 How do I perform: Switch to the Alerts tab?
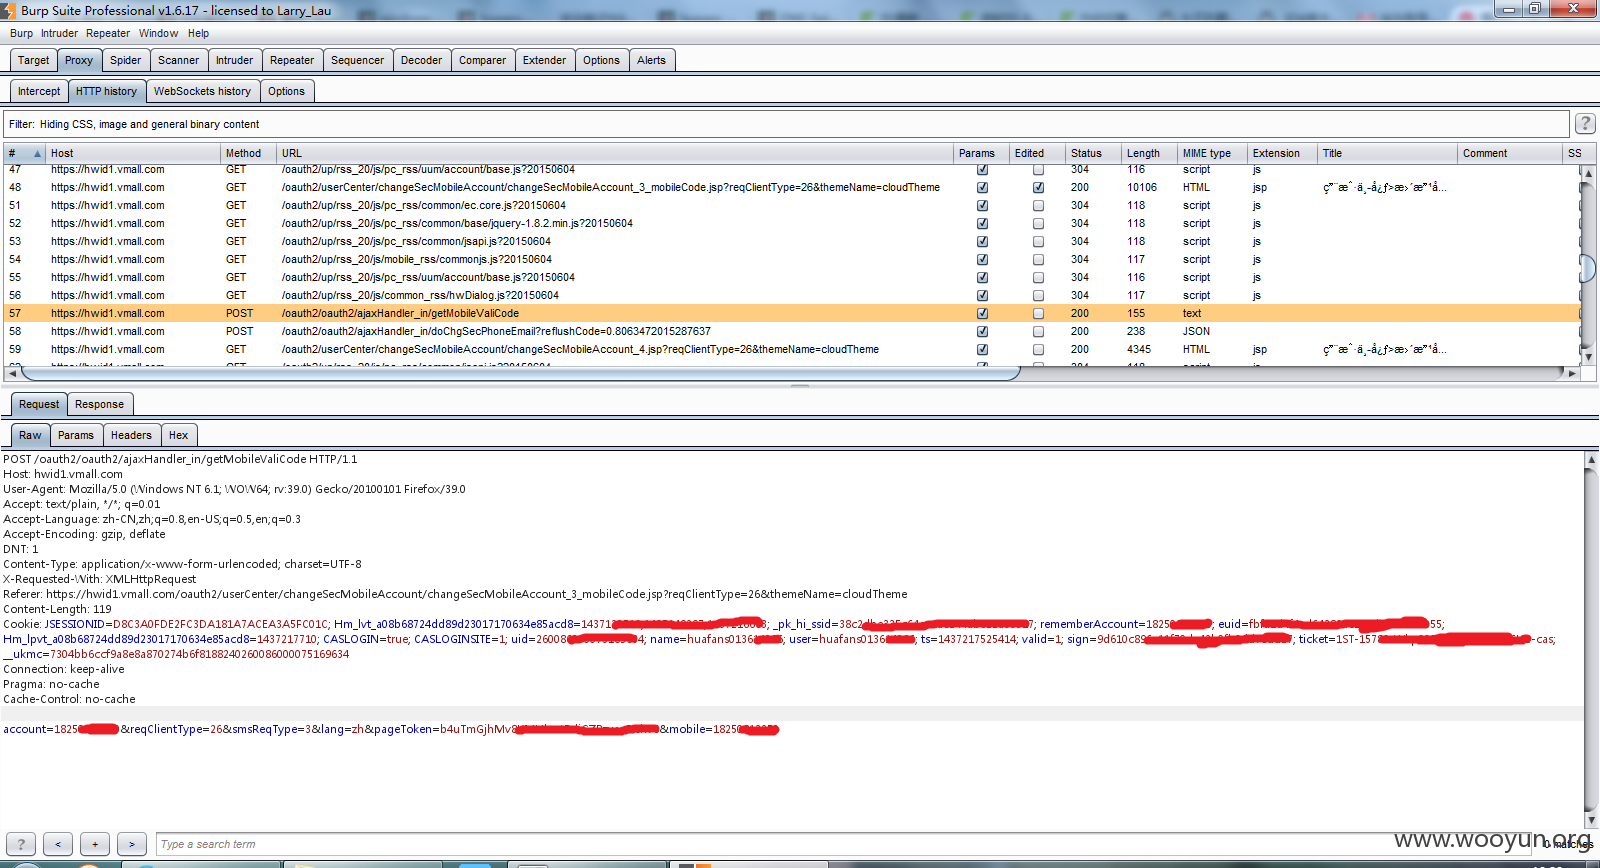coord(651,60)
